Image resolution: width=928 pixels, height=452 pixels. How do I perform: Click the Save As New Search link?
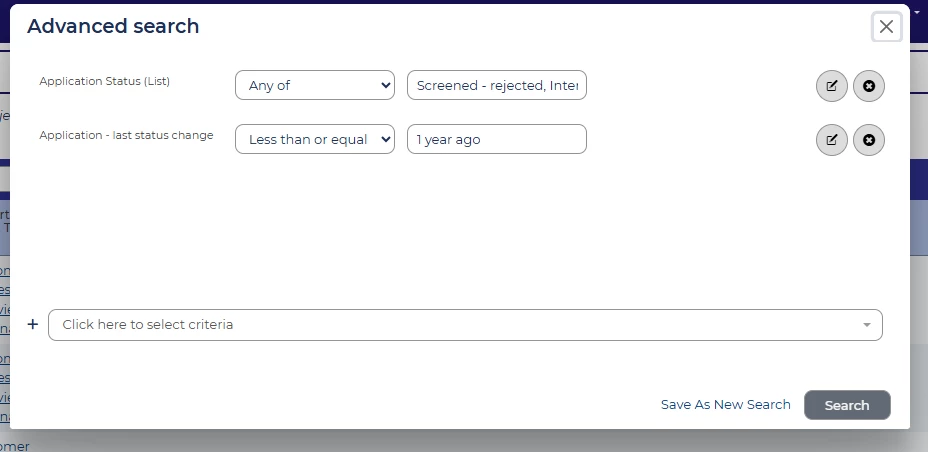pyautogui.click(x=725, y=405)
